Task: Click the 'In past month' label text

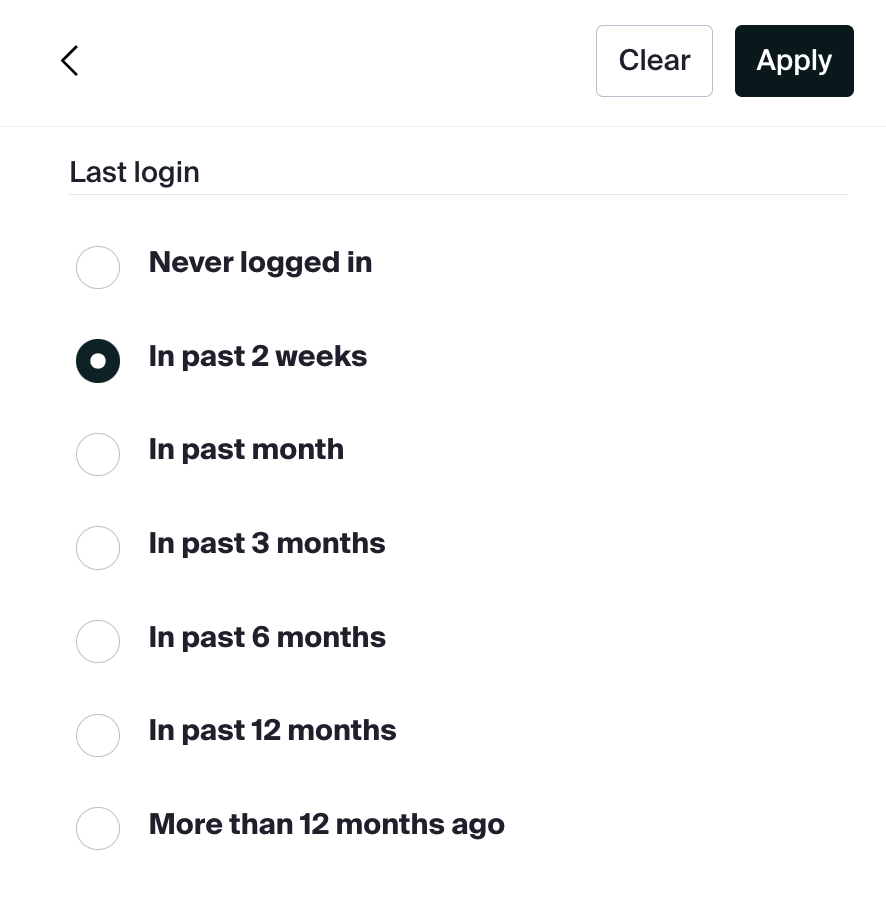Action: coord(246,450)
